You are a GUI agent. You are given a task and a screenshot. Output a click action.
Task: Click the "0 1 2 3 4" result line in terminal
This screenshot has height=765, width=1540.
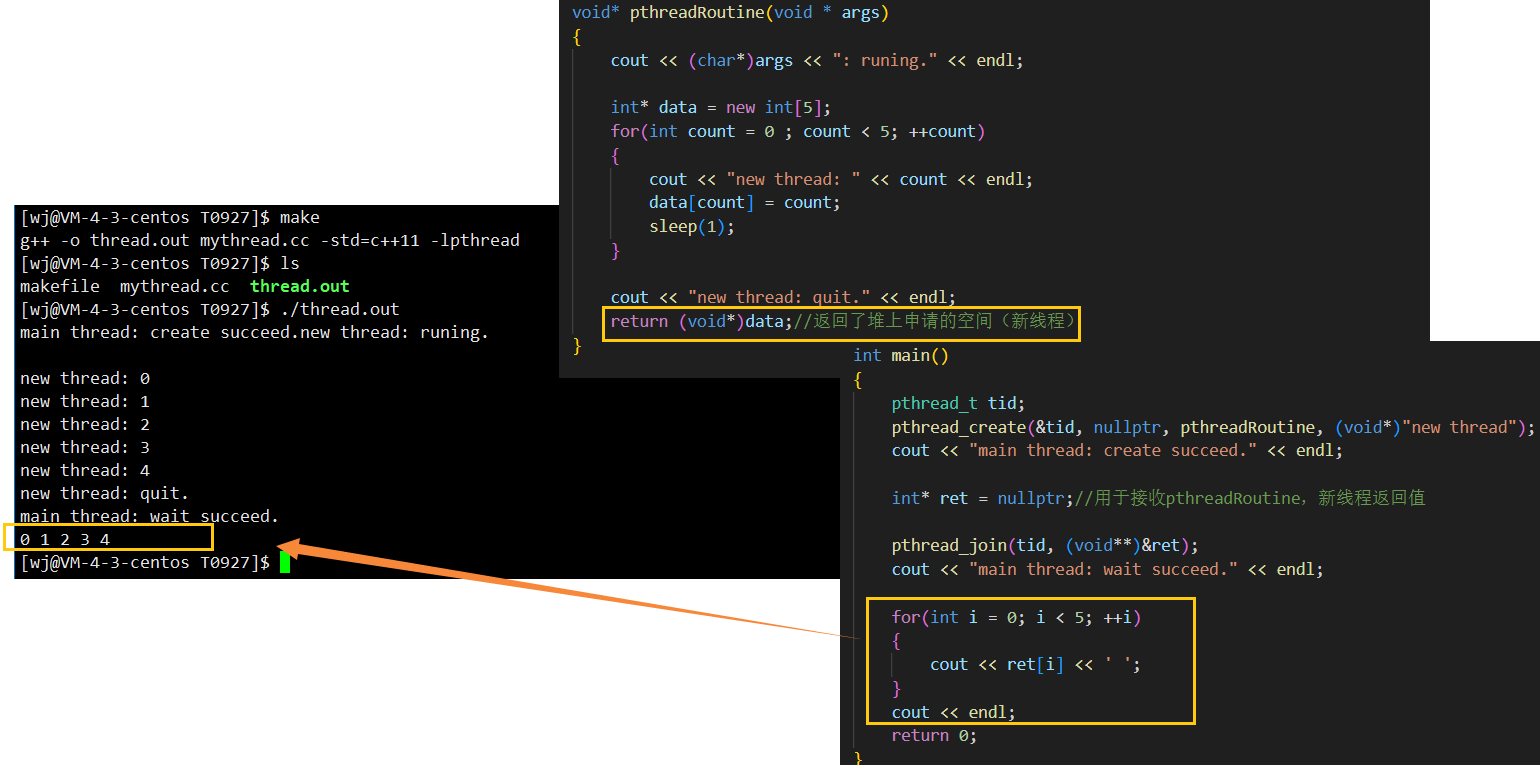click(x=65, y=540)
